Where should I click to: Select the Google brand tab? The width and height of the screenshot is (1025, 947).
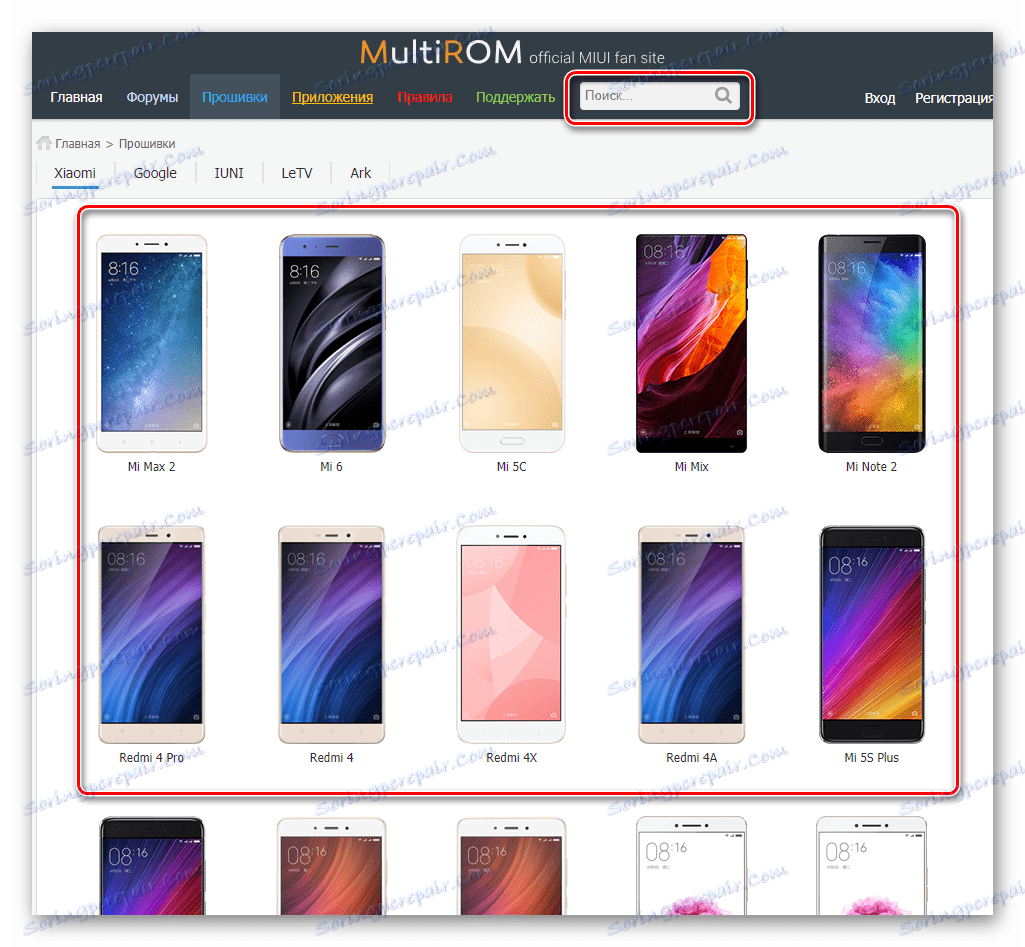(155, 173)
